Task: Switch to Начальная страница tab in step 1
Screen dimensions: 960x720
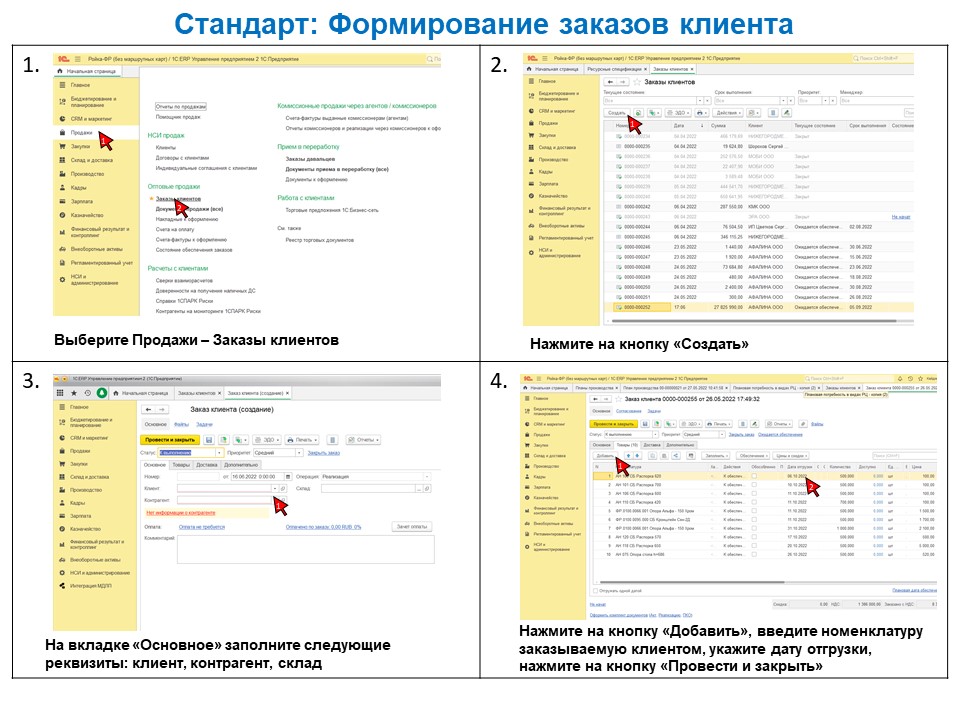Action: pyautogui.click(x=87, y=72)
